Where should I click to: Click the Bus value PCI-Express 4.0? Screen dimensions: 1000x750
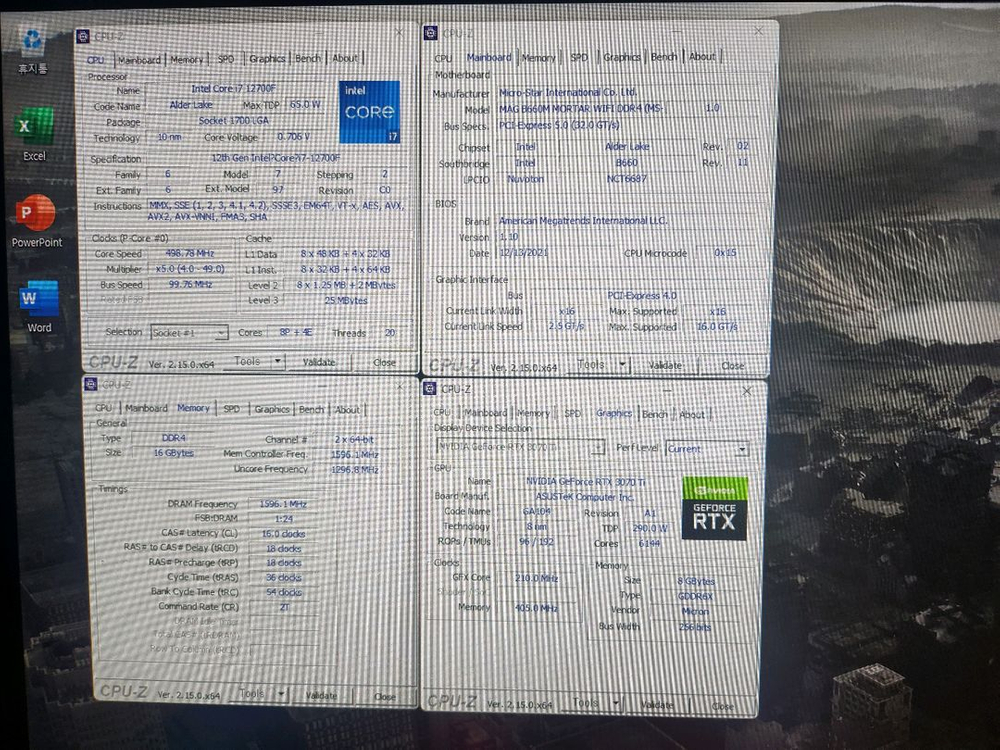pos(642,295)
